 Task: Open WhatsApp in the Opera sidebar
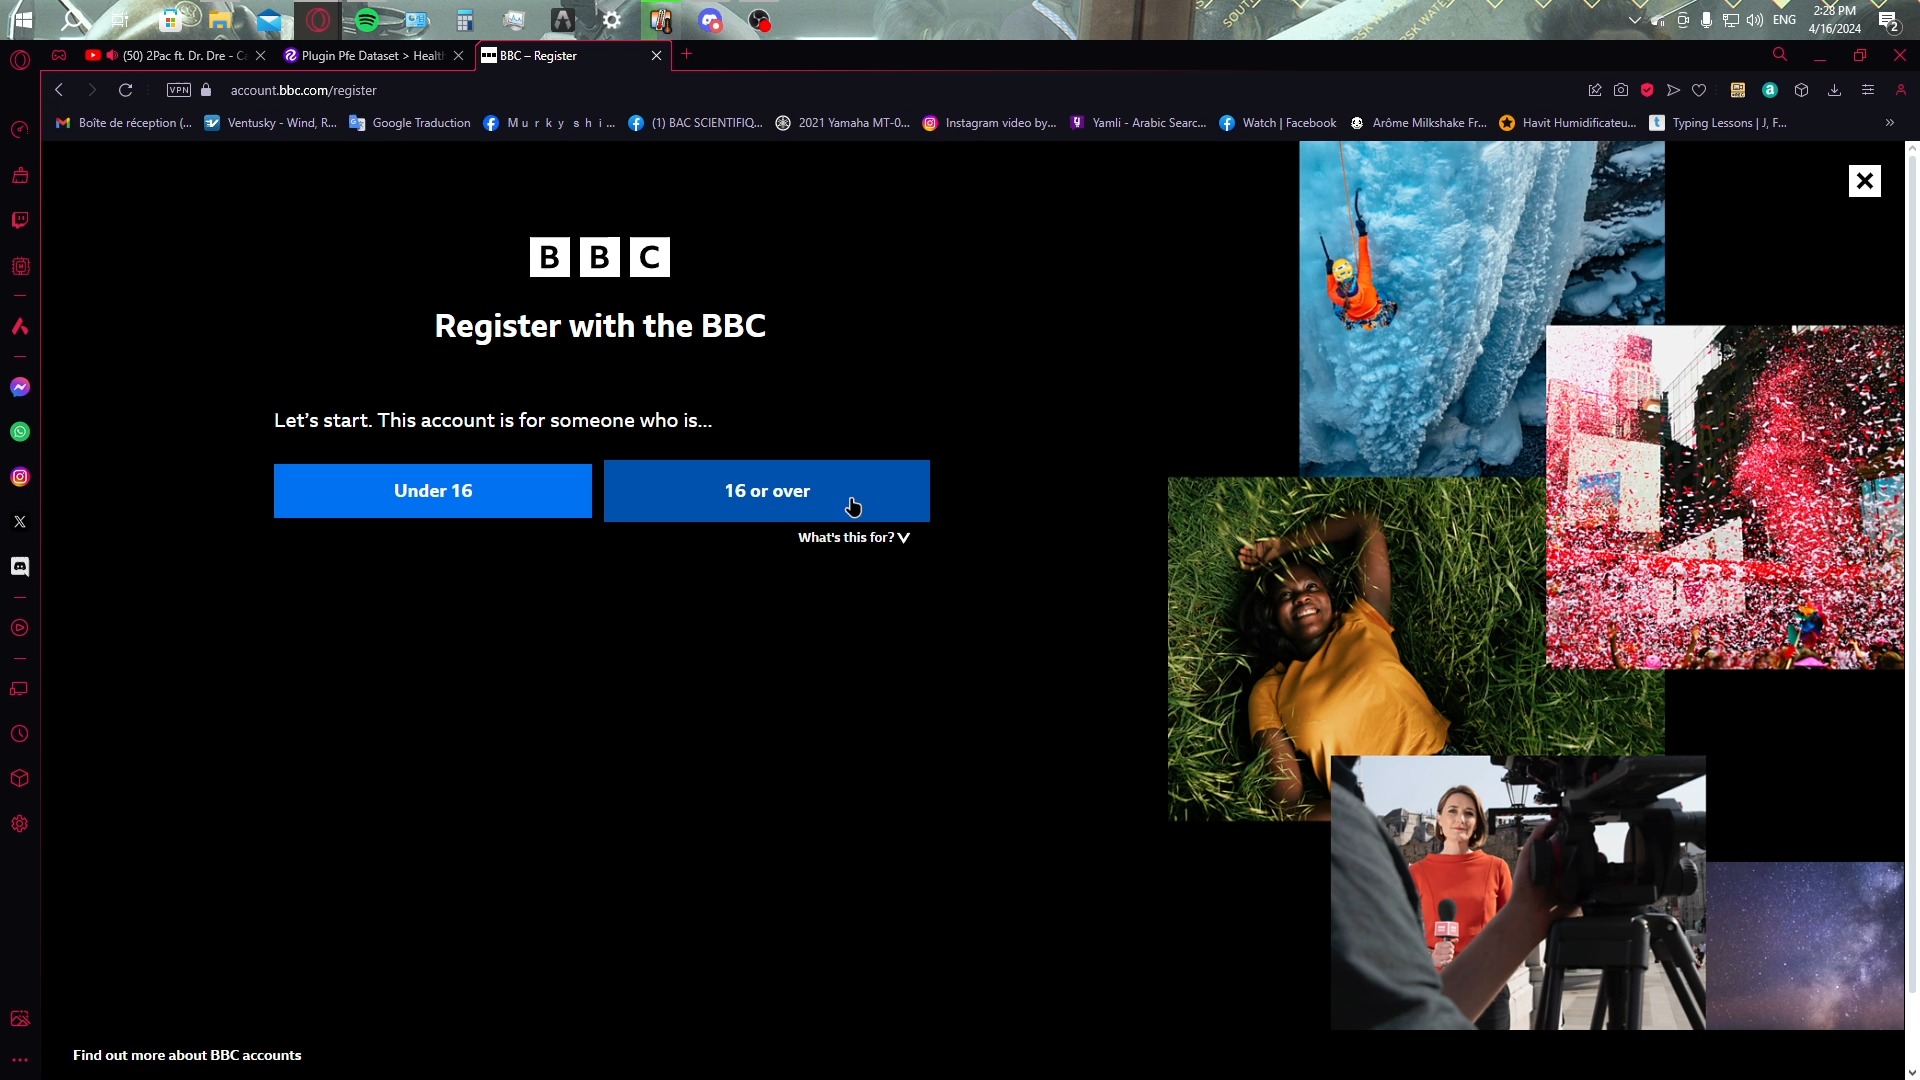(x=20, y=432)
